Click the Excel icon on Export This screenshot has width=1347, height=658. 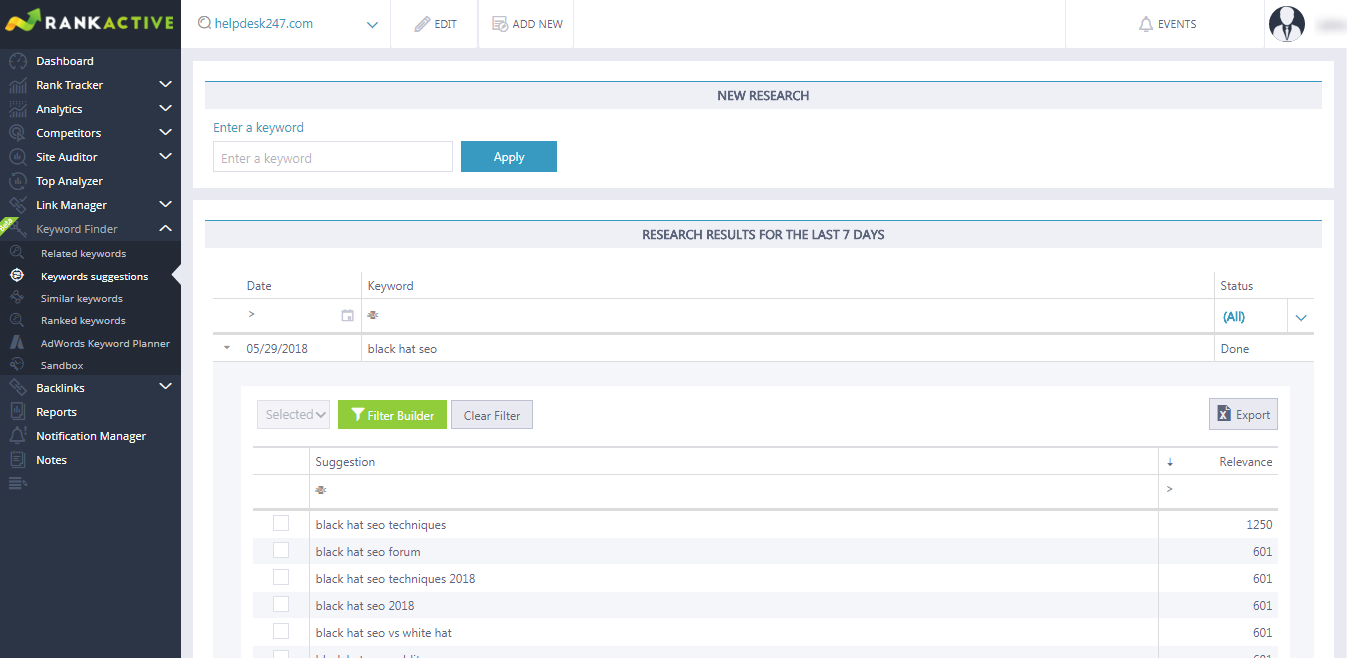point(1224,414)
